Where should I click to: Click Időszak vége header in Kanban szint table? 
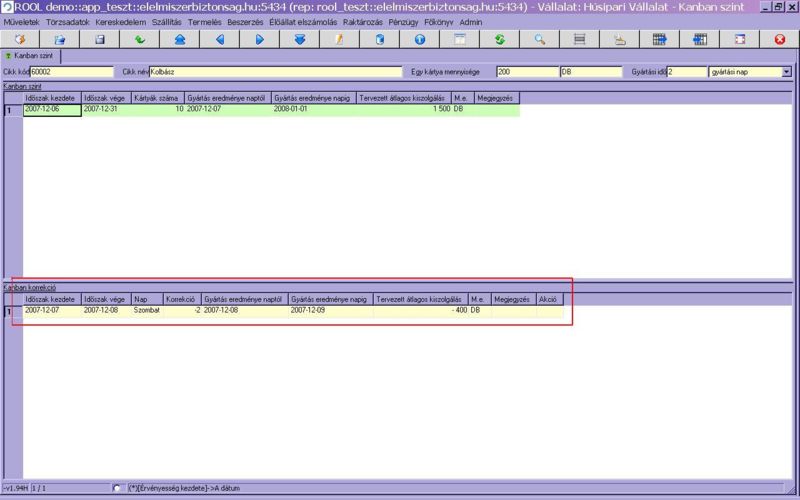click(105, 98)
